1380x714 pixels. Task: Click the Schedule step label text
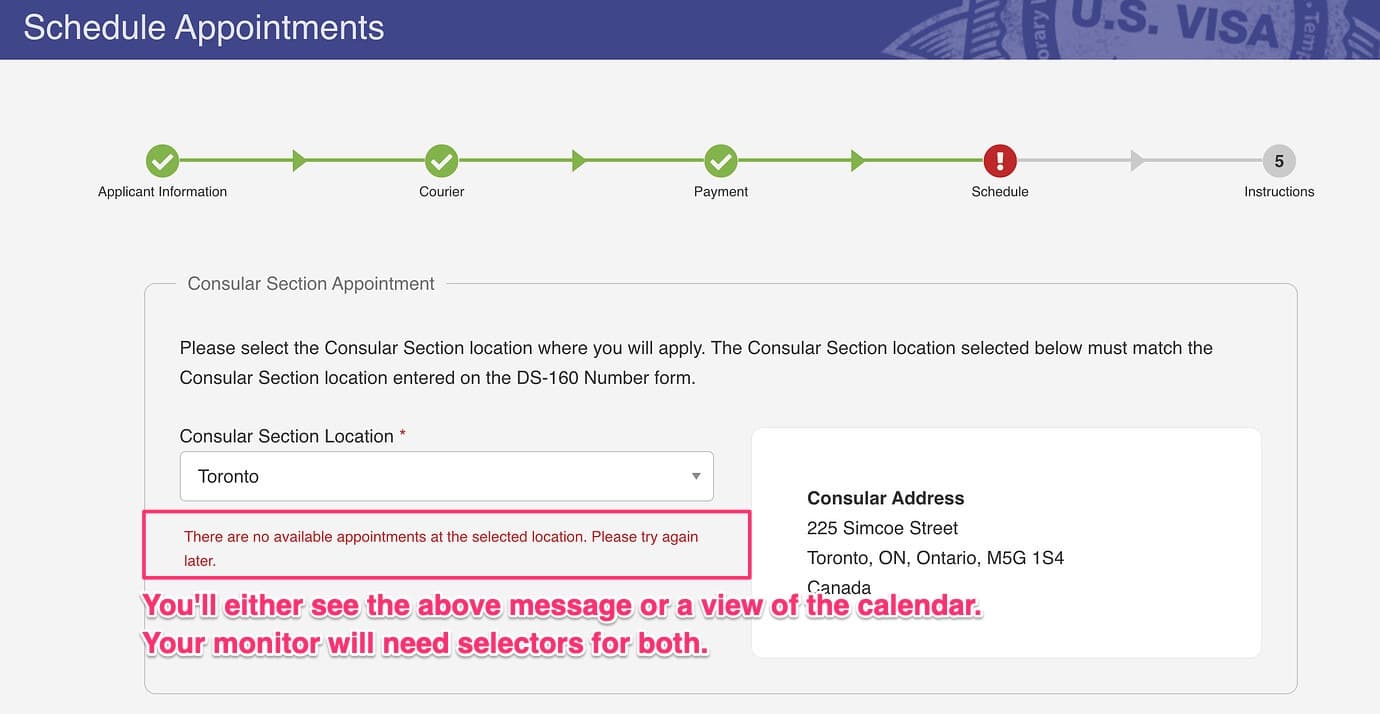(999, 191)
